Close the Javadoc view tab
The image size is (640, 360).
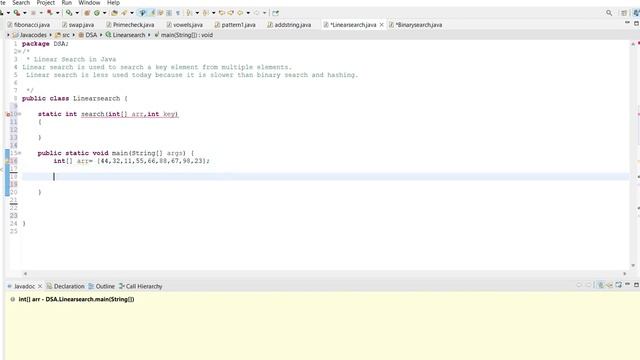click(x=40, y=287)
